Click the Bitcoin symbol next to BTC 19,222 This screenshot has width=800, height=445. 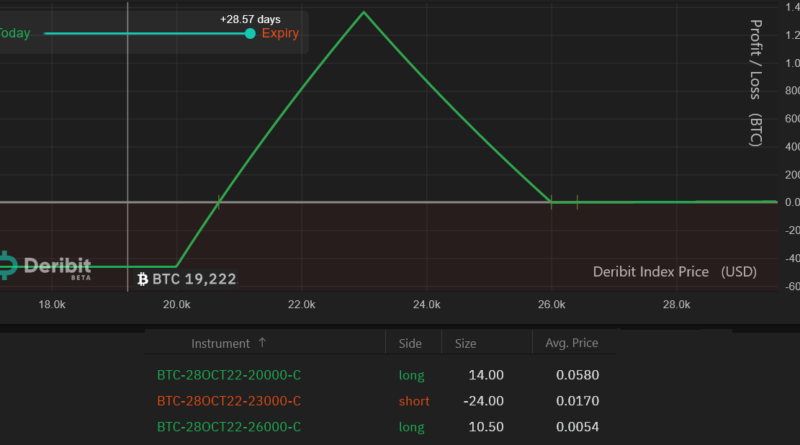click(x=142, y=278)
